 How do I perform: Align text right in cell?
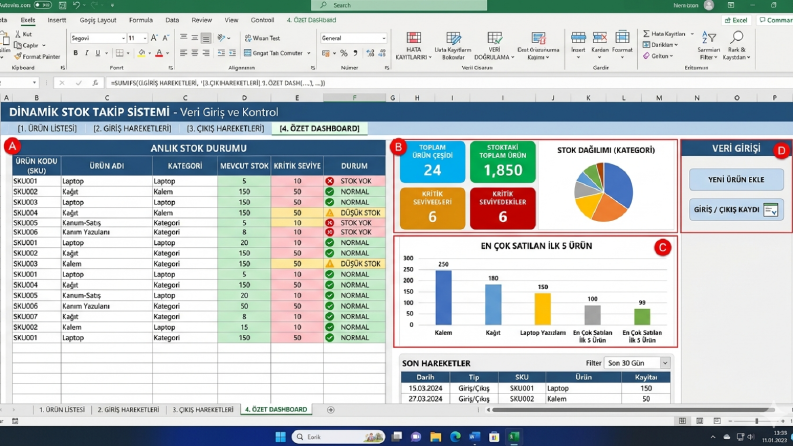point(206,53)
